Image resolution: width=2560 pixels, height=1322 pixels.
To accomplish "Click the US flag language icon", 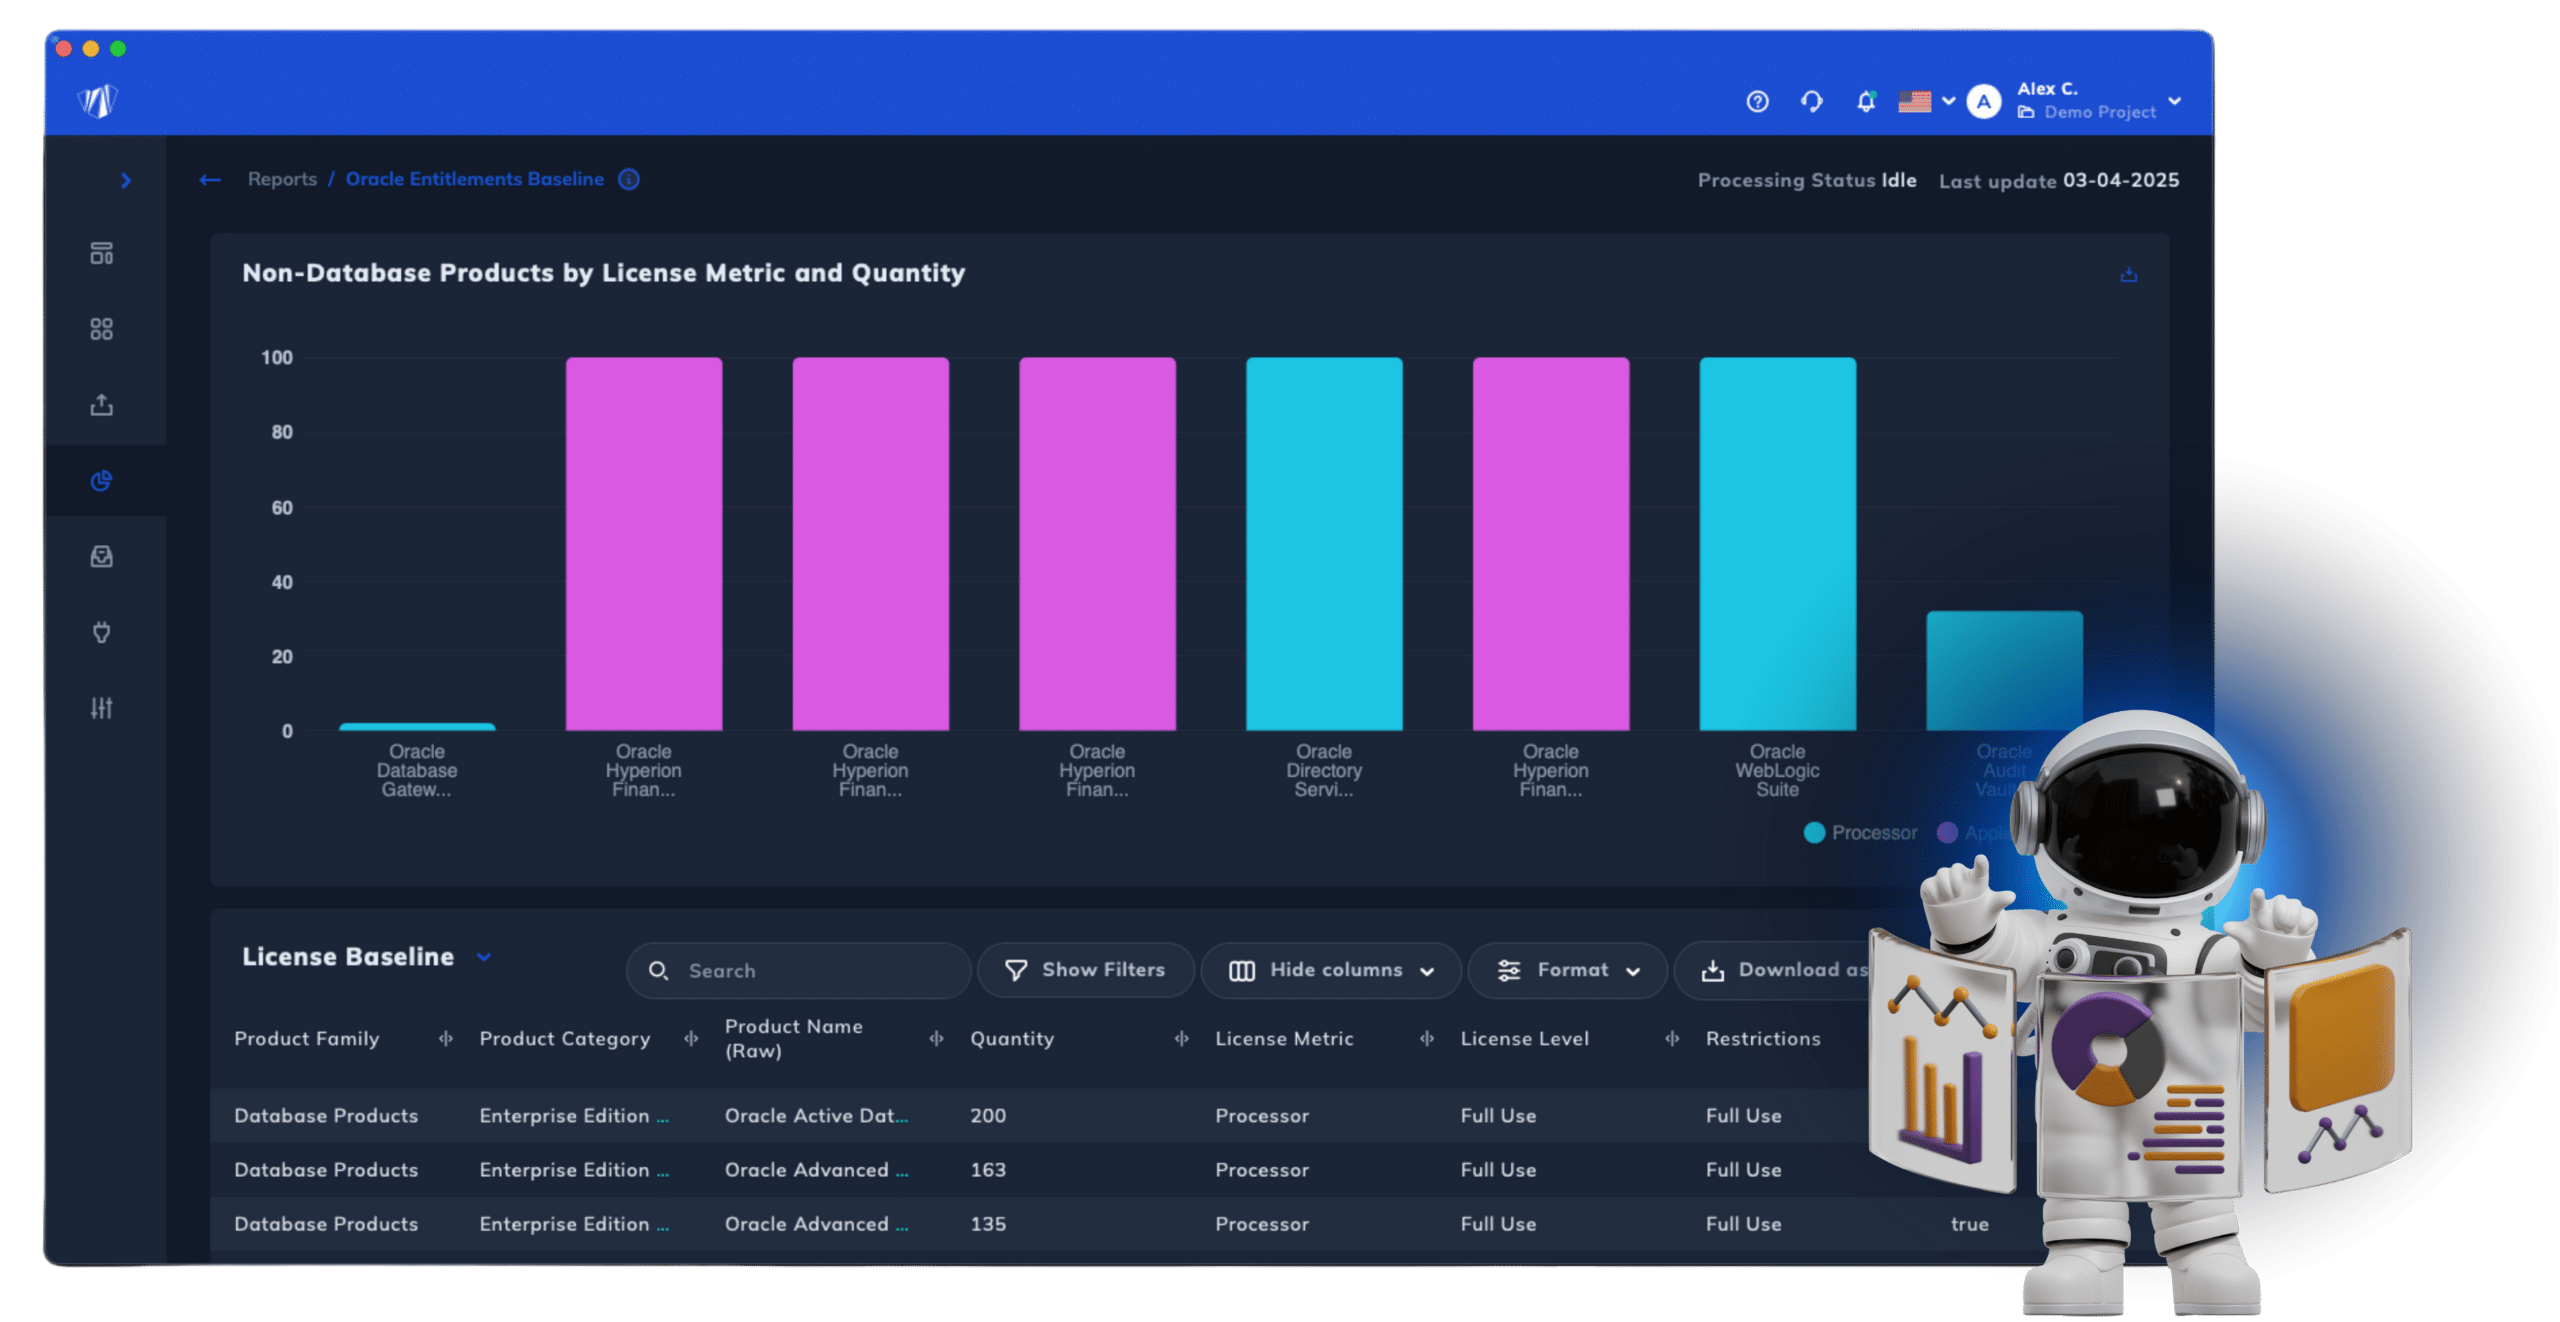I will click(1914, 101).
